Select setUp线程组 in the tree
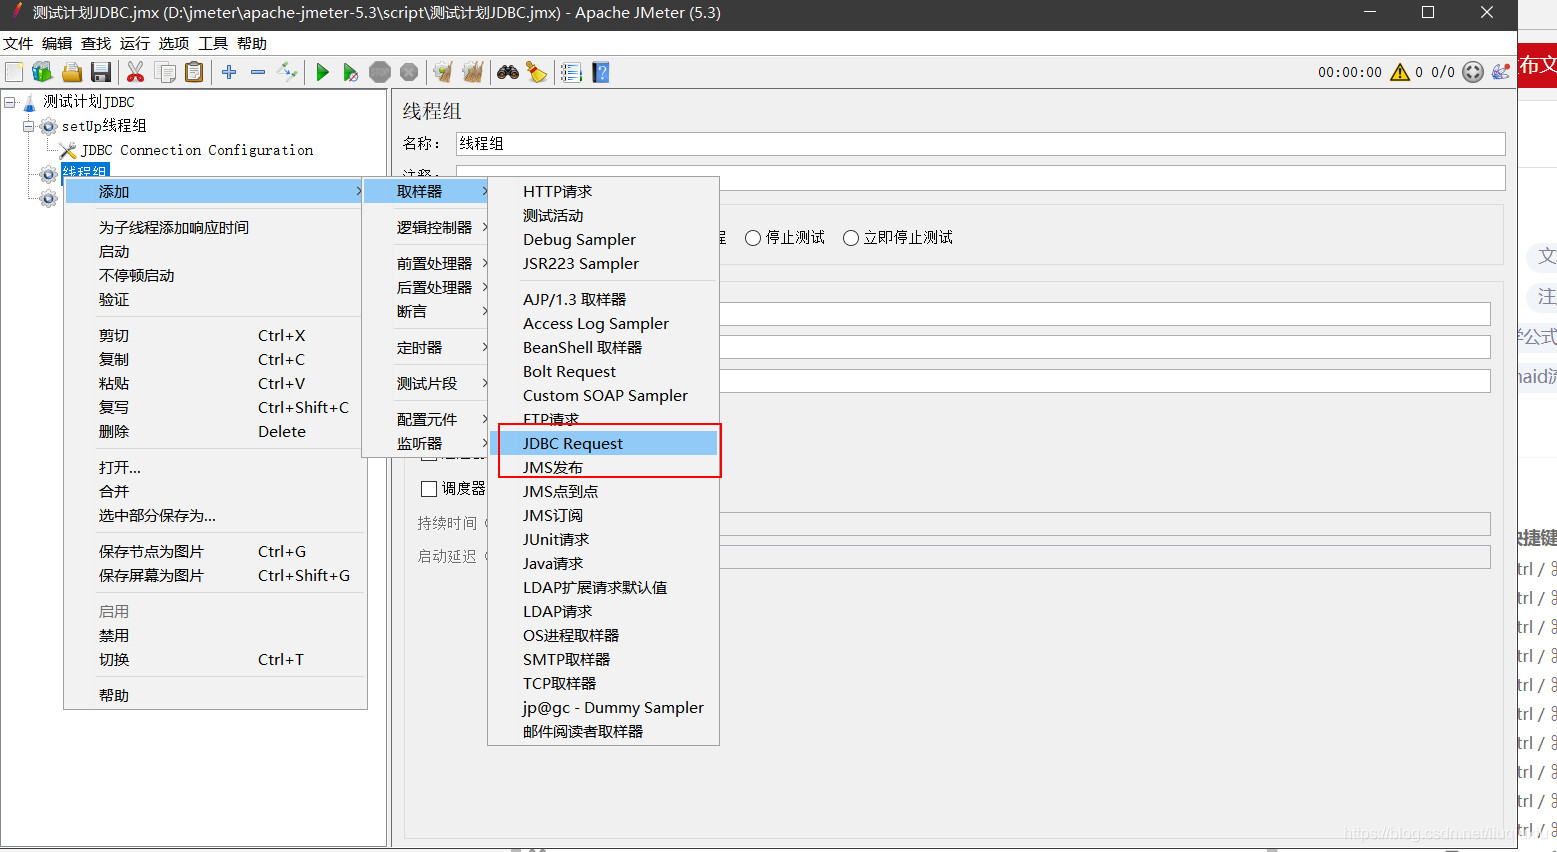Screen dimensions: 1557x852 tap(104, 126)
